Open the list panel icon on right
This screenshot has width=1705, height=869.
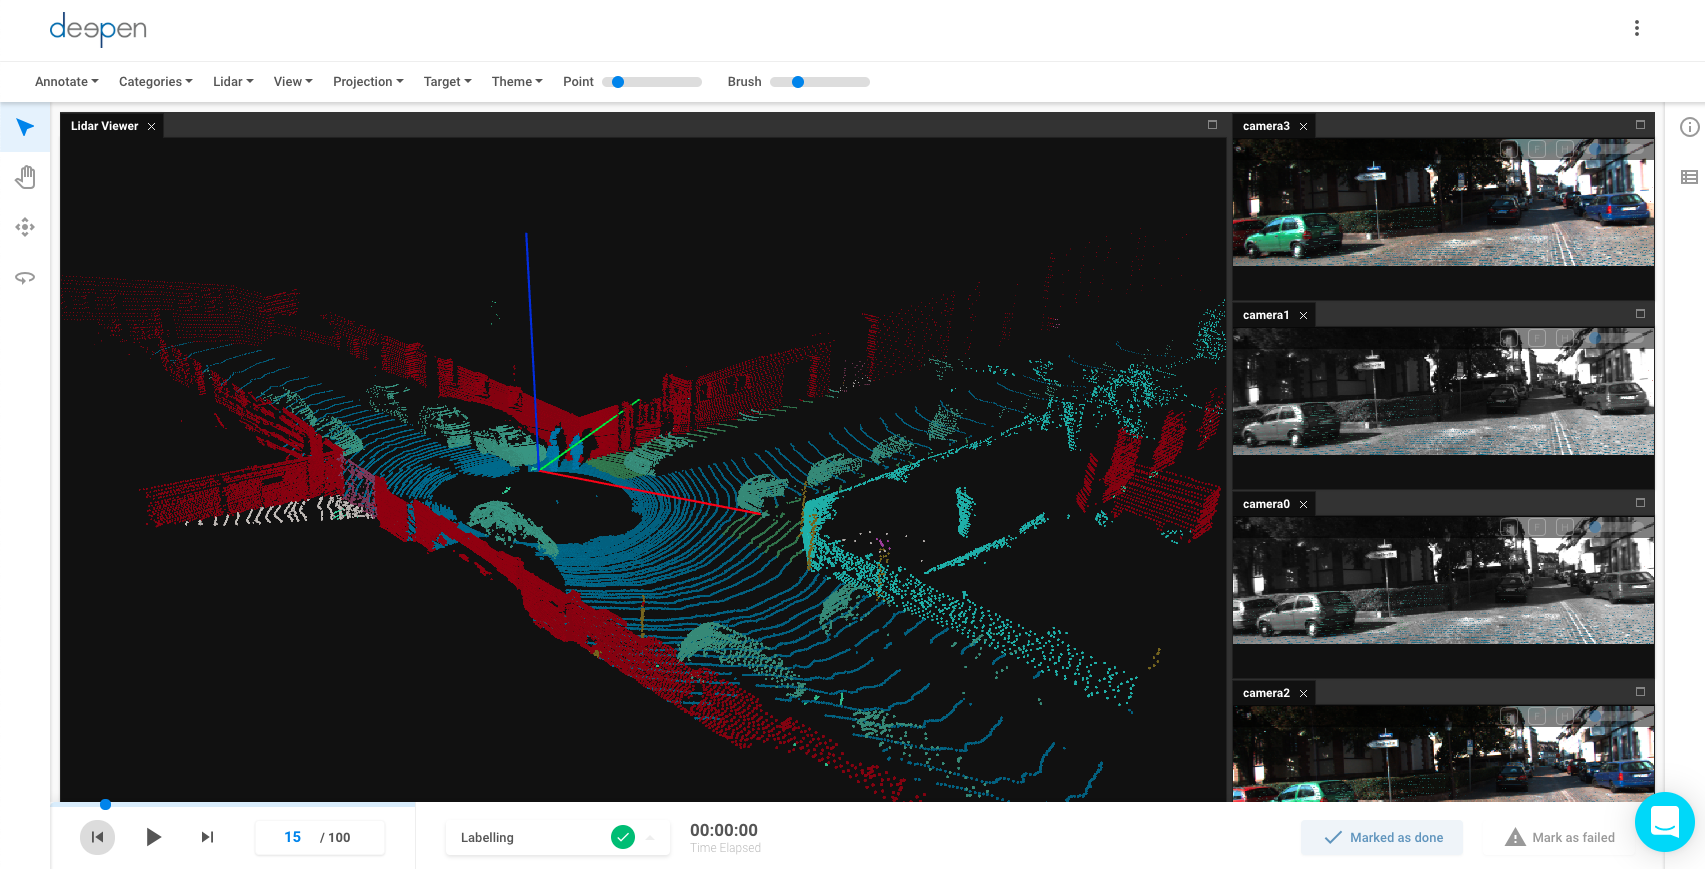1690,177
